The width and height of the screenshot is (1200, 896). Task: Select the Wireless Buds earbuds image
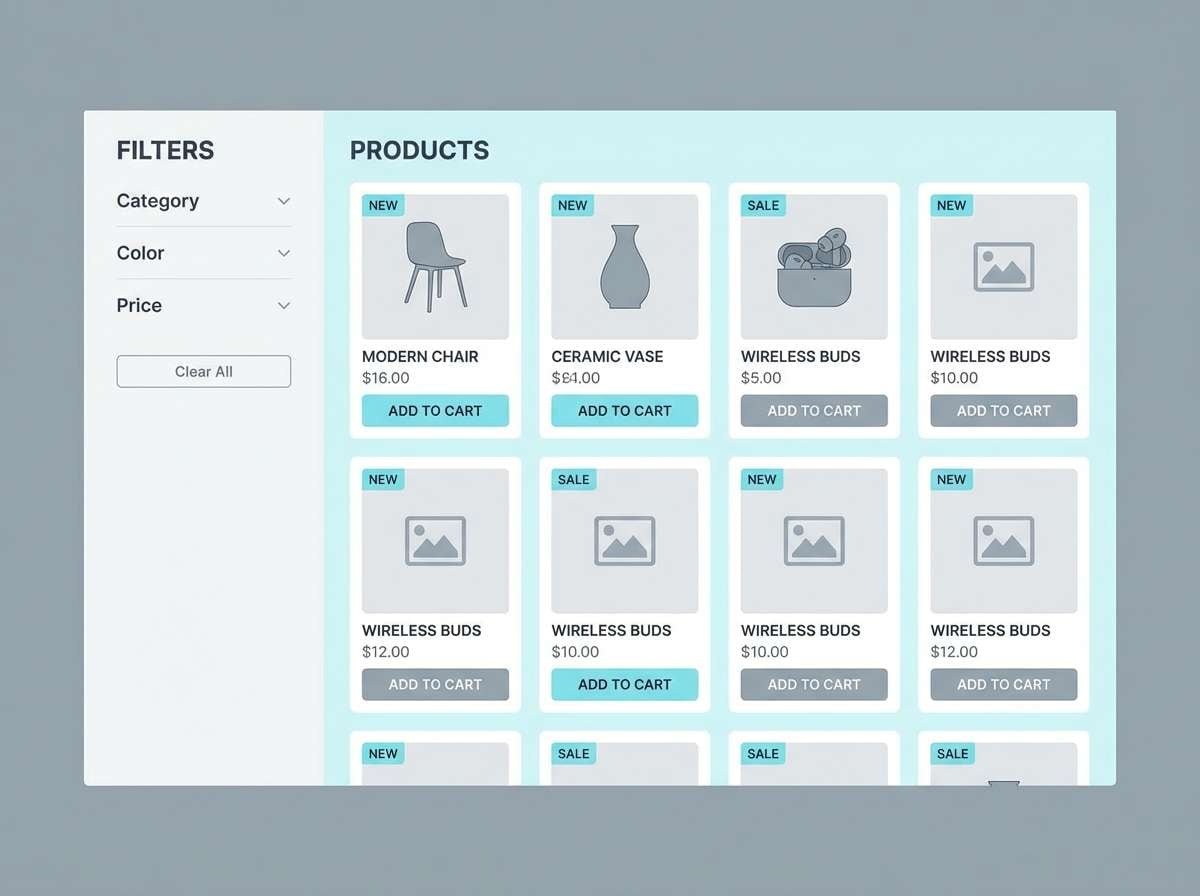813,265
